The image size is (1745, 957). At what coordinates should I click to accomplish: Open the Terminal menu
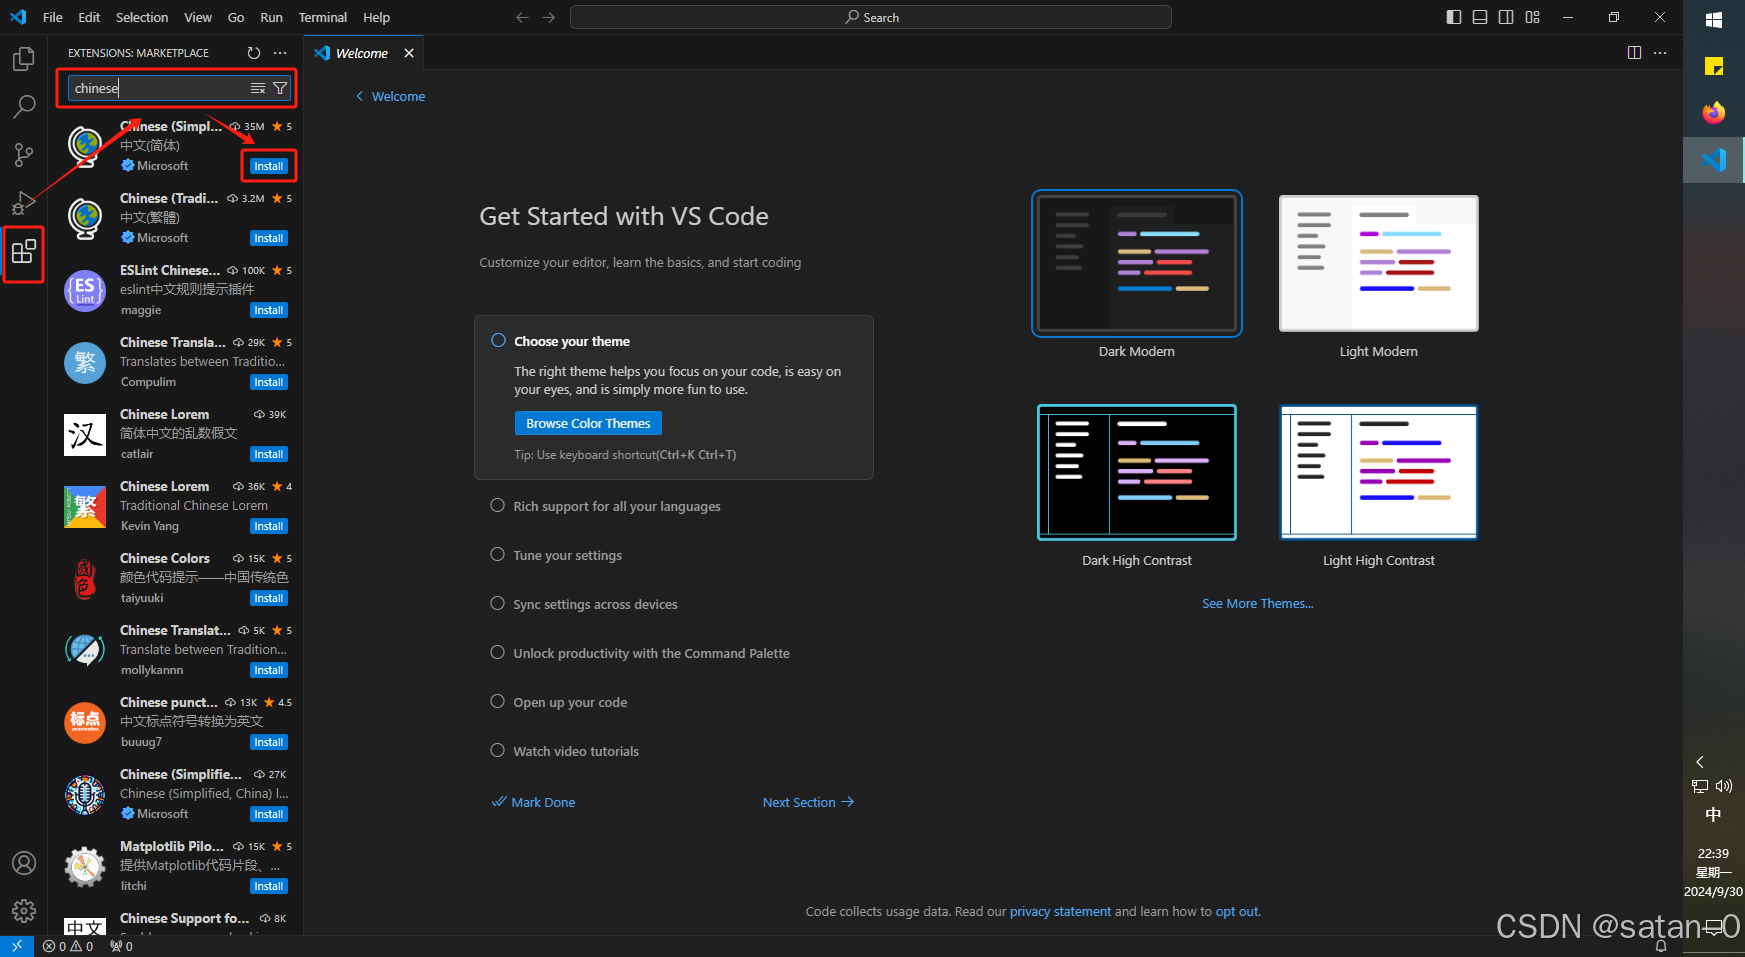coord(323,17)
